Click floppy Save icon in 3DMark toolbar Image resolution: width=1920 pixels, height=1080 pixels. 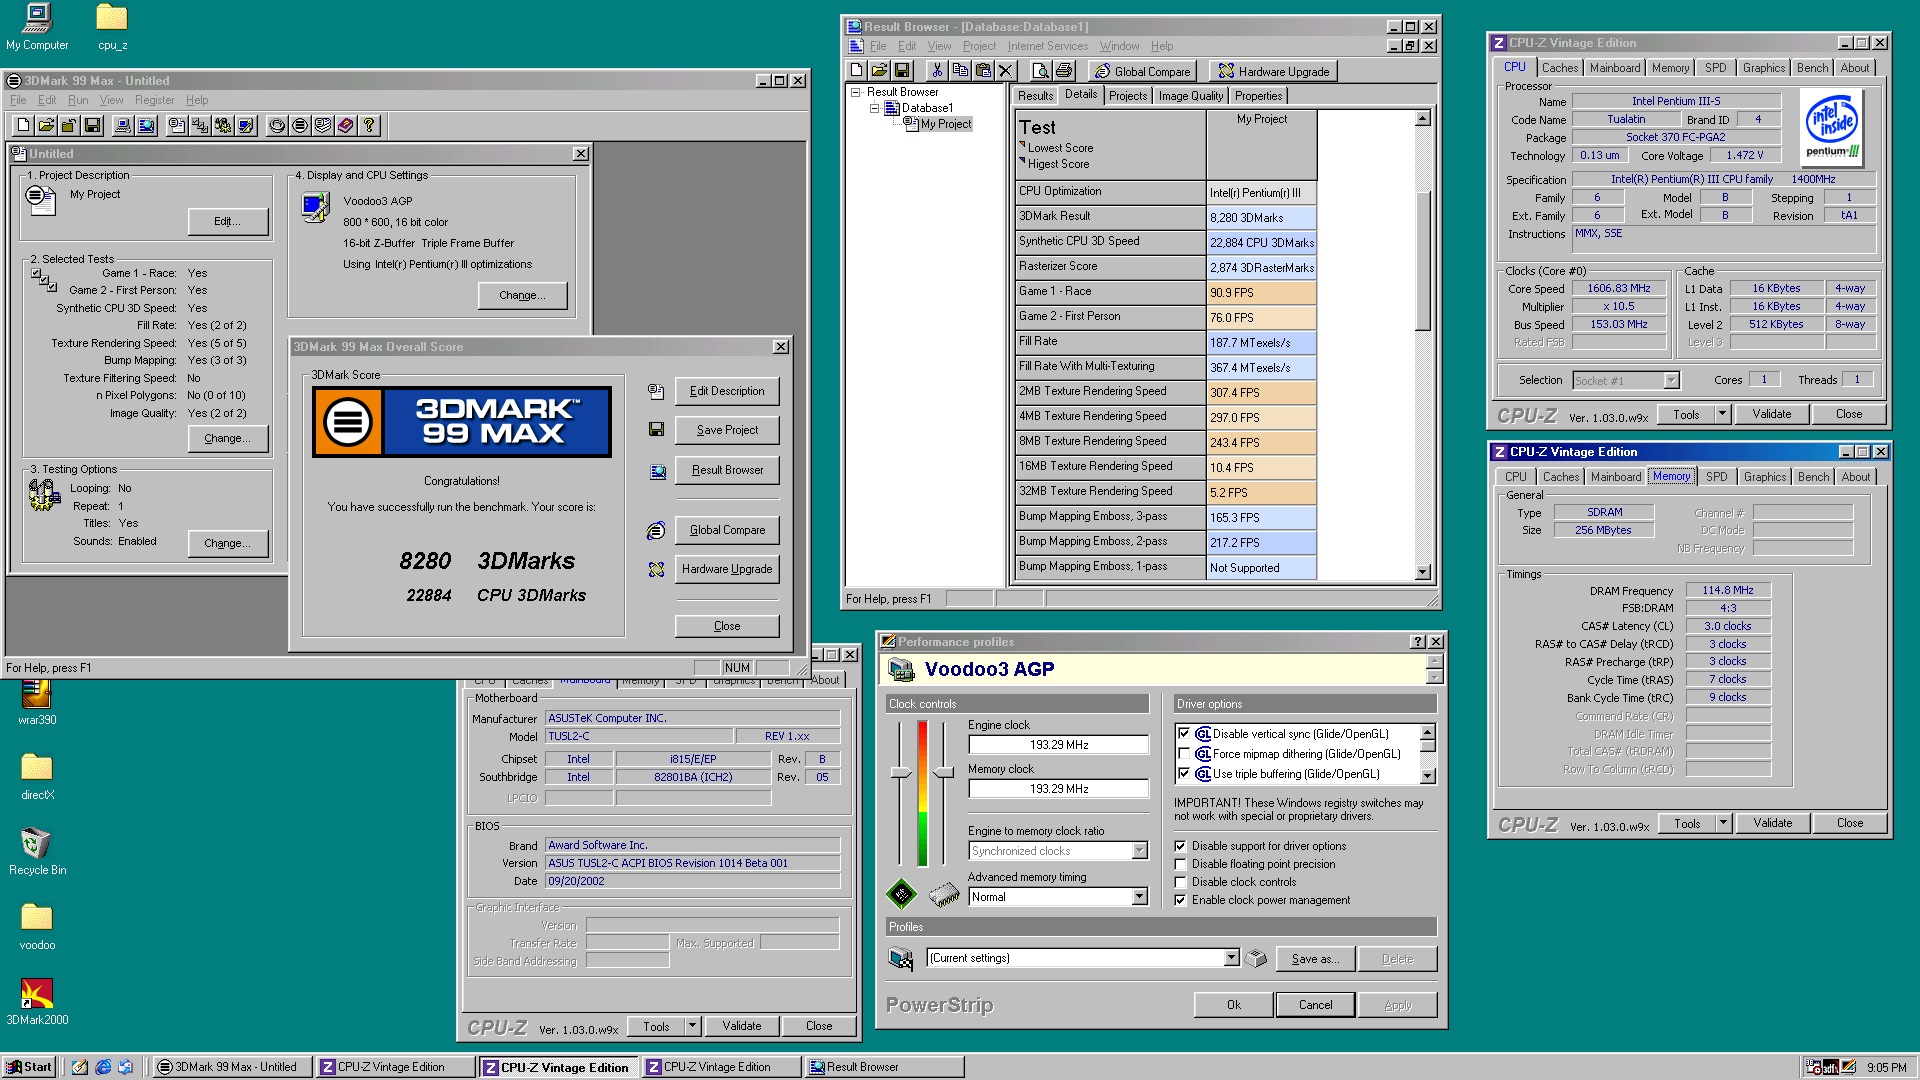pyautogui.click(x=92, y=125)
